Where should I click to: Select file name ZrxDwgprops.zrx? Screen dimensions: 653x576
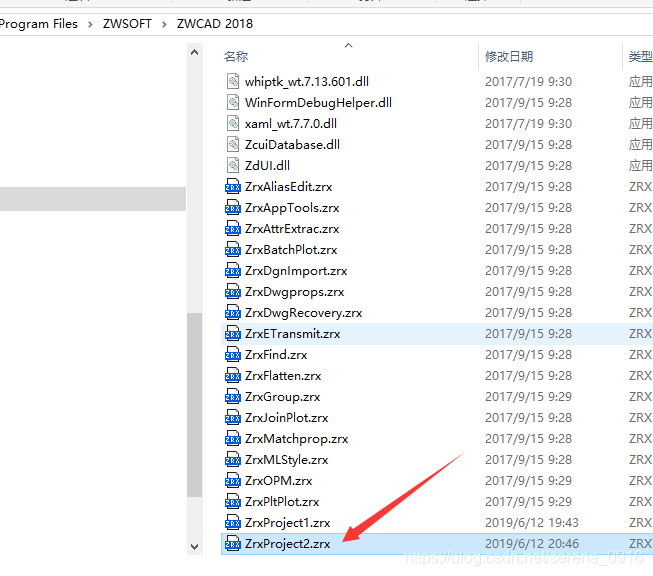pos(294,291)
